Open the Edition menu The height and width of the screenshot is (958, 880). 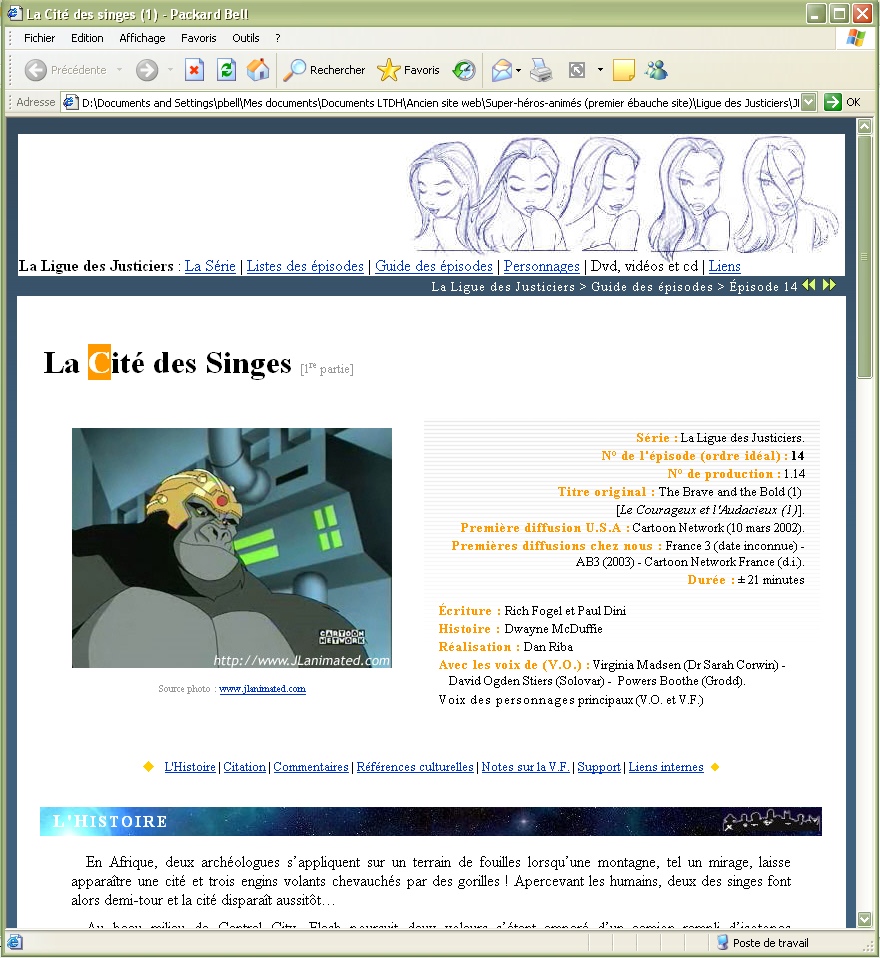click(x=87, y=38)
